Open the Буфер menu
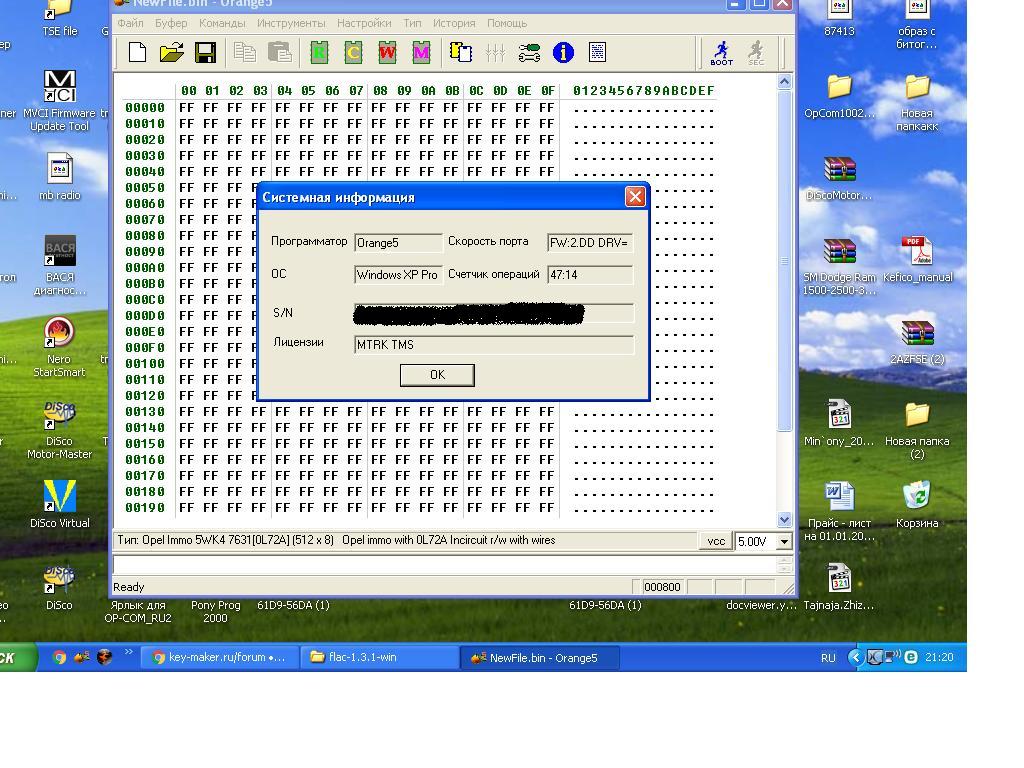 [x=171, y=23]
